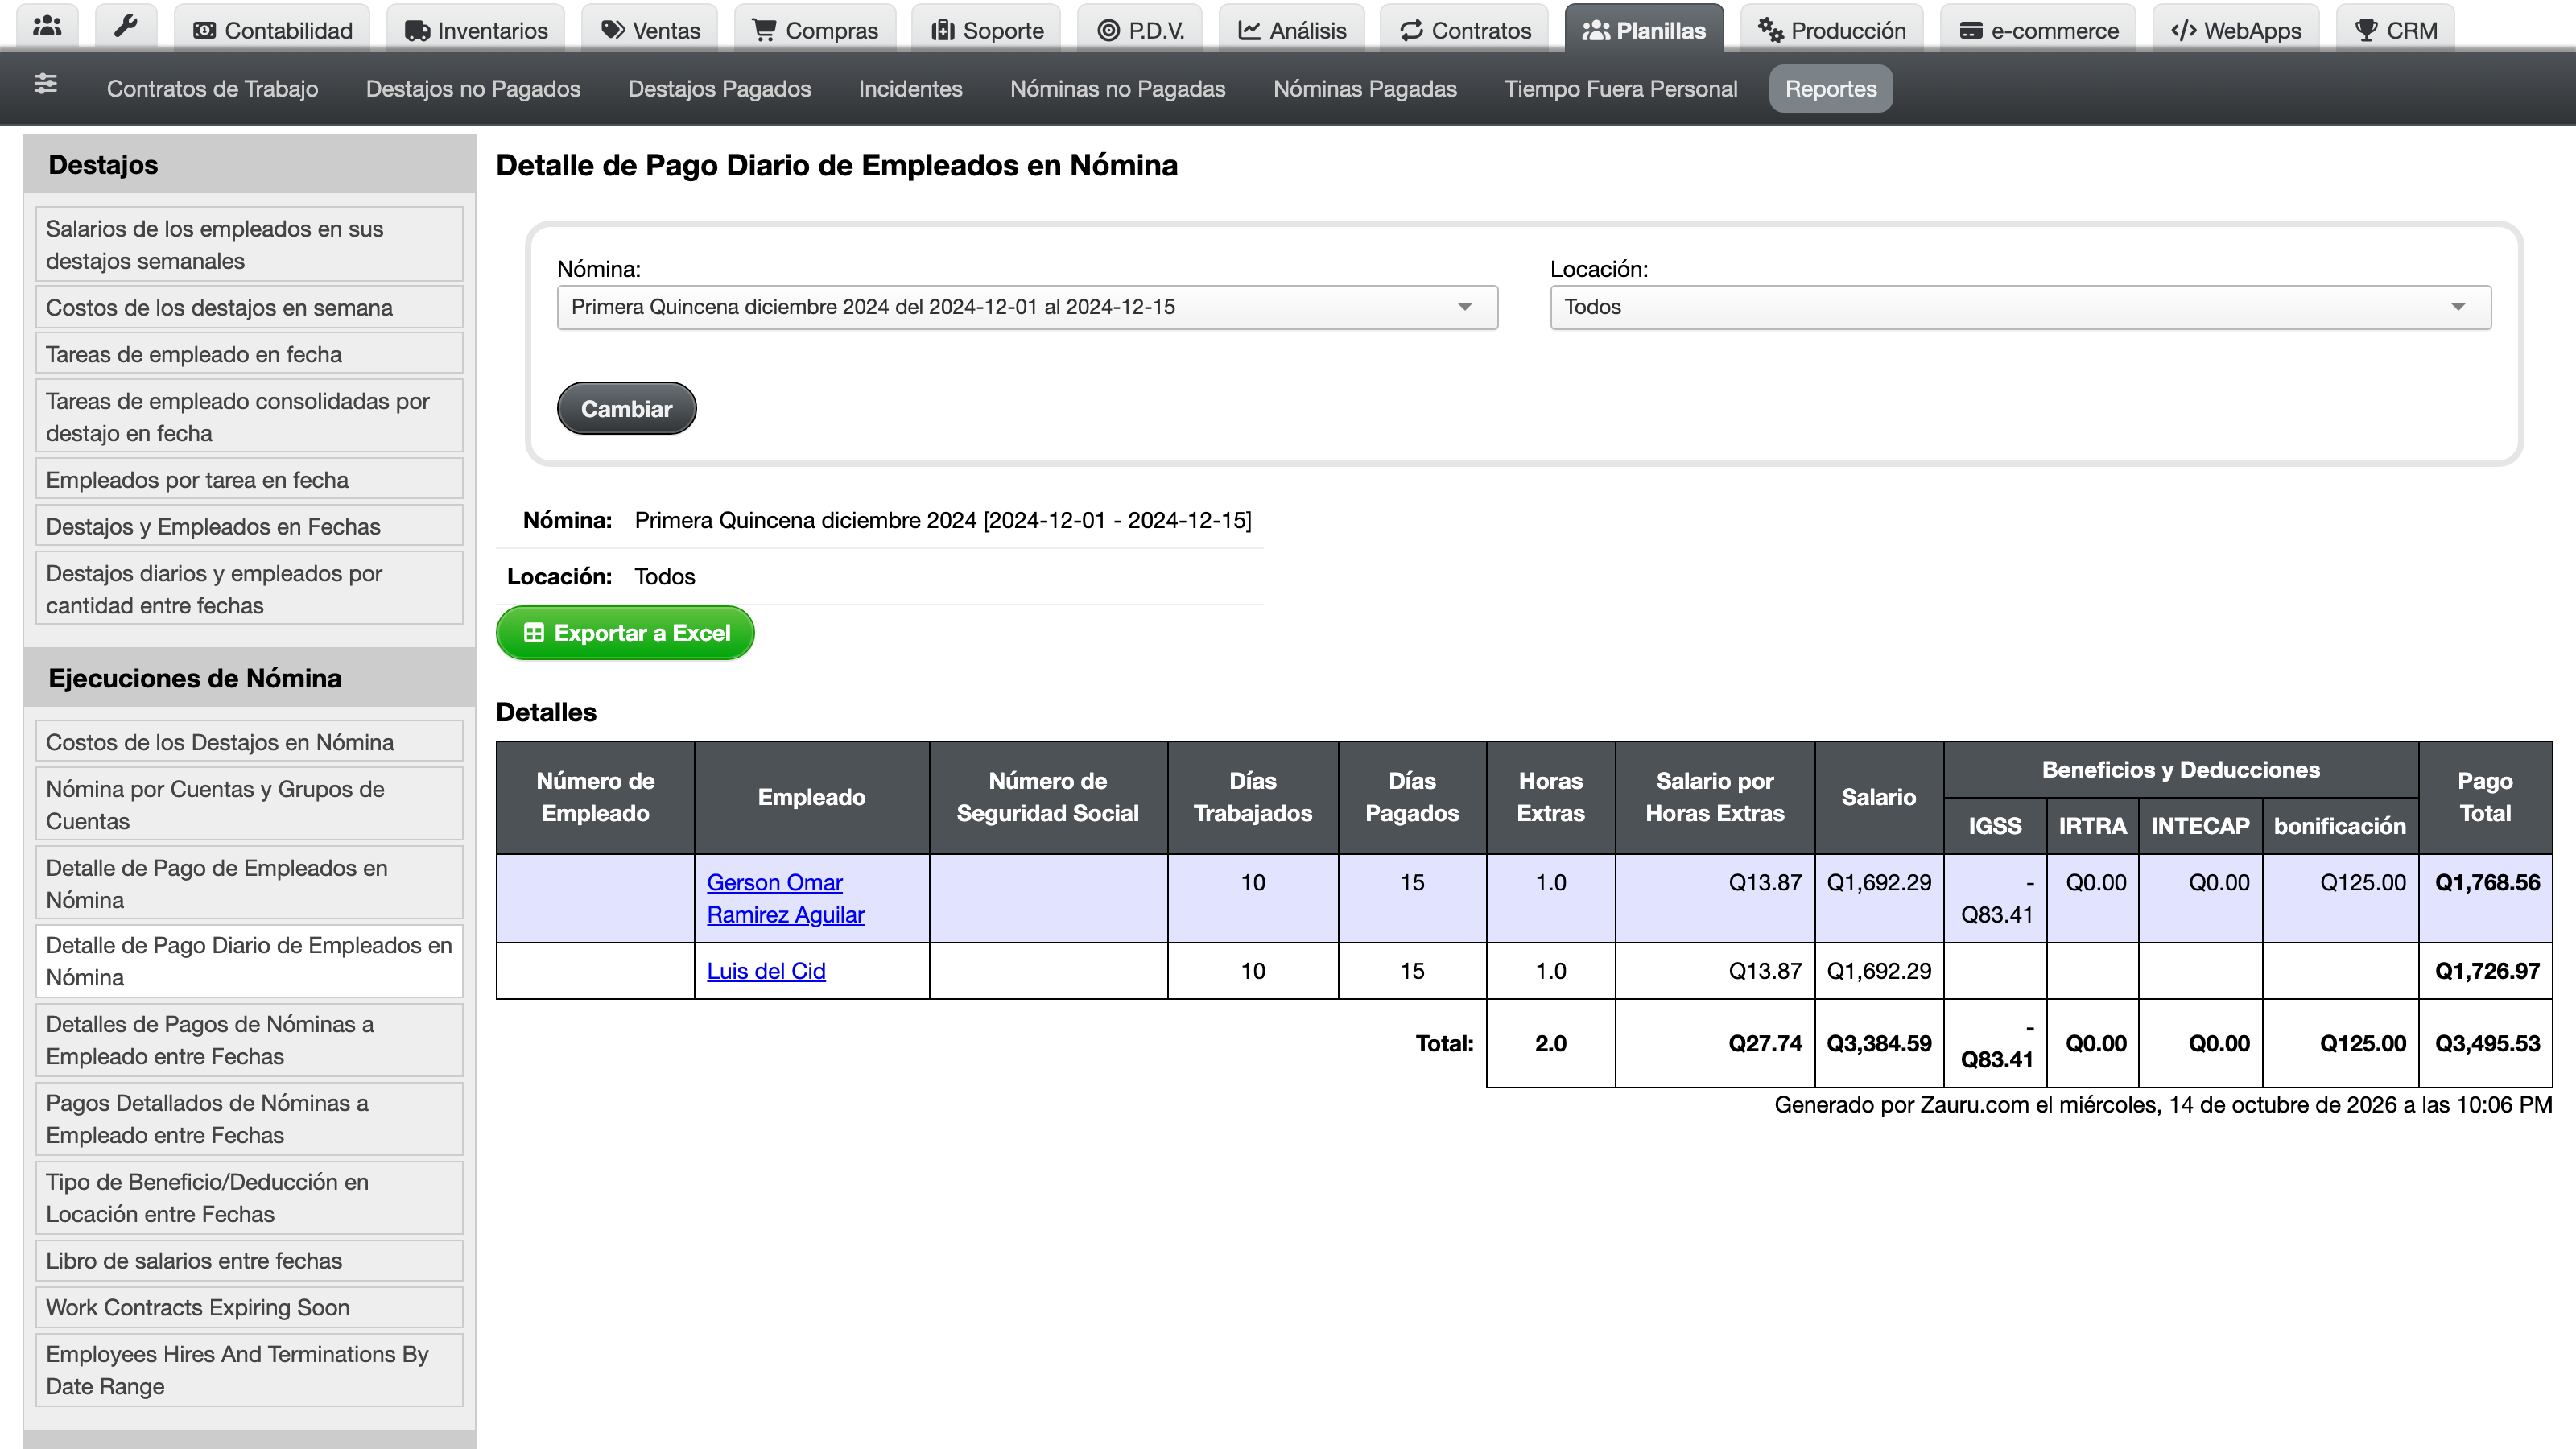Open the Contabilidad module
This screenshot has width=2576, height=1449.
click(272, 30)
